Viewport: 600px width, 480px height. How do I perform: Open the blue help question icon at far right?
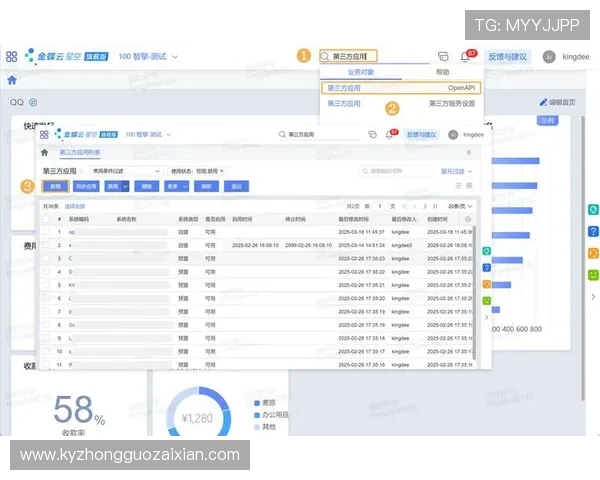click(593, 231)
